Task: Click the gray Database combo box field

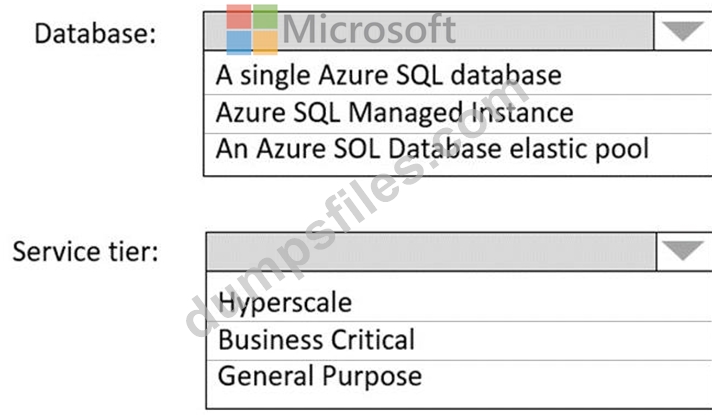Action: [x=429, y=31]
